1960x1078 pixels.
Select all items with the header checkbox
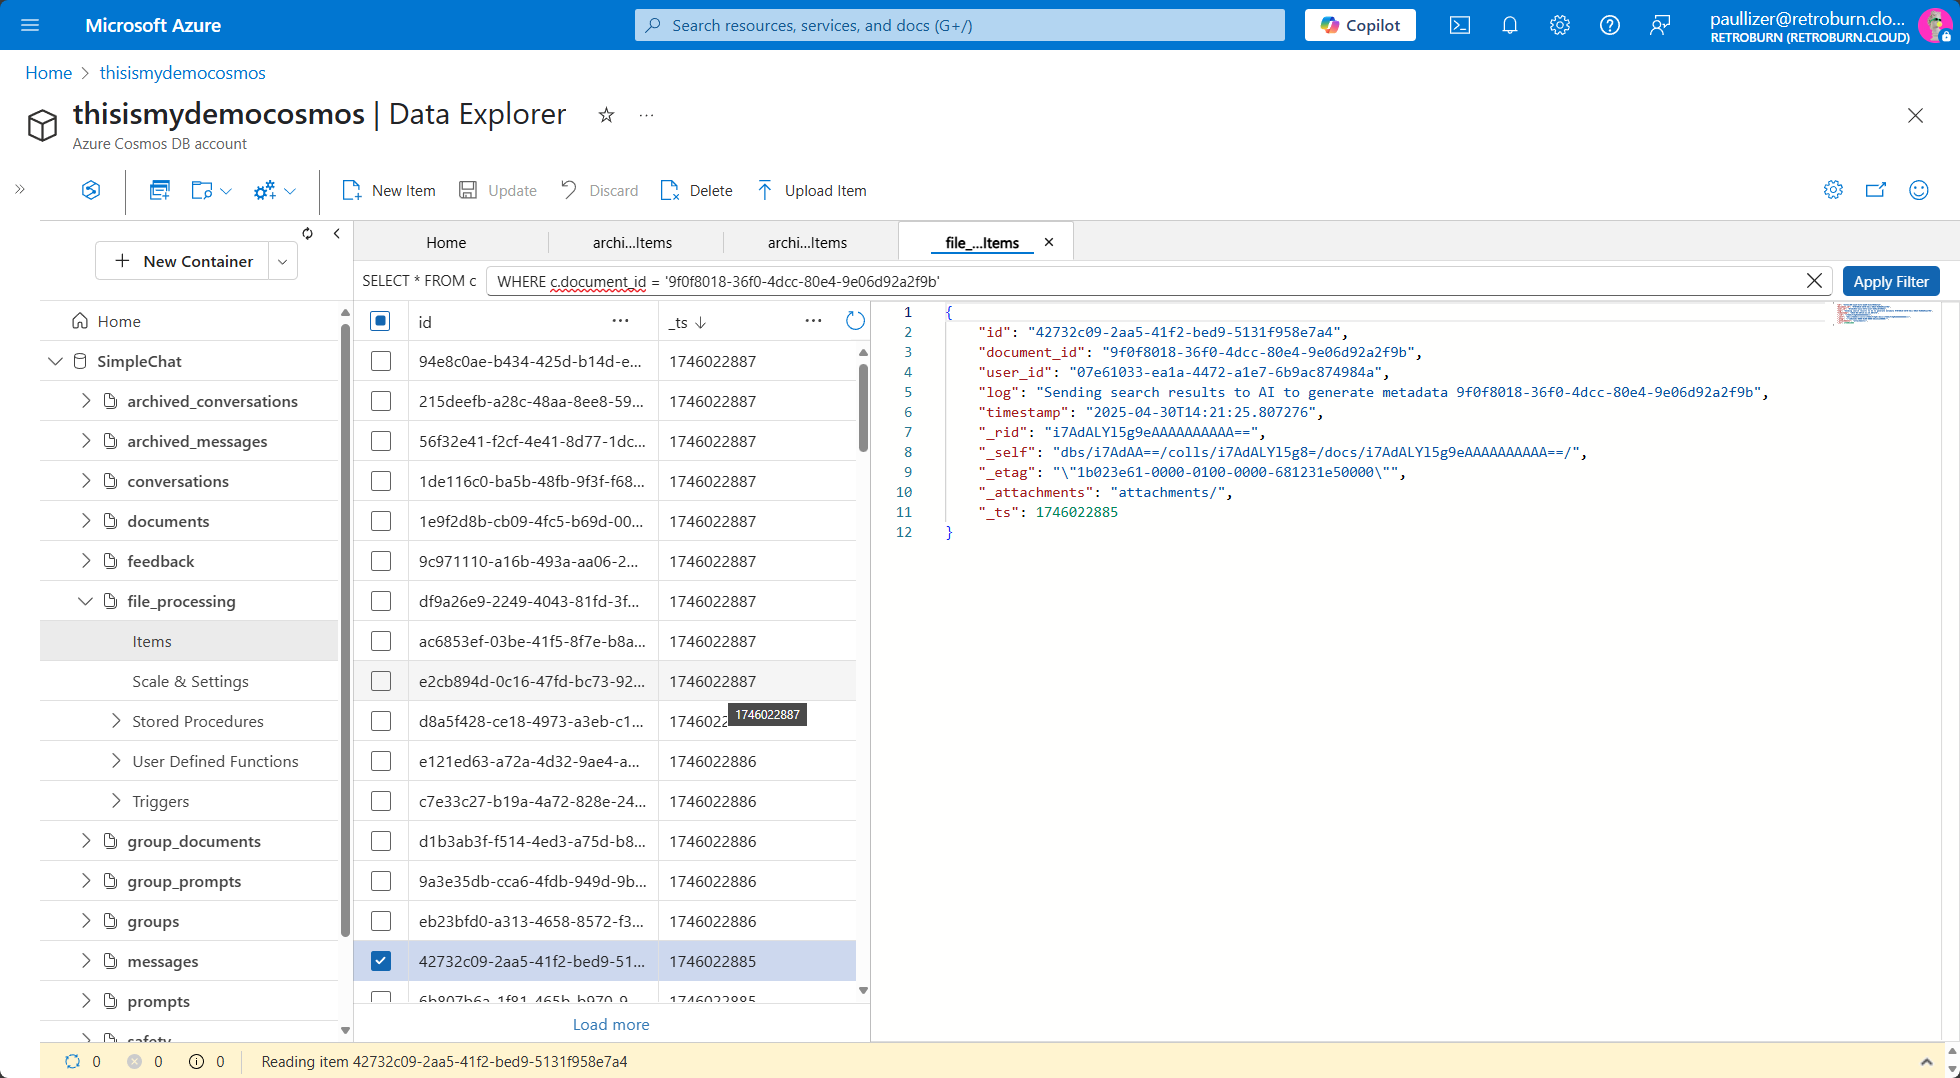pos(381,321)
